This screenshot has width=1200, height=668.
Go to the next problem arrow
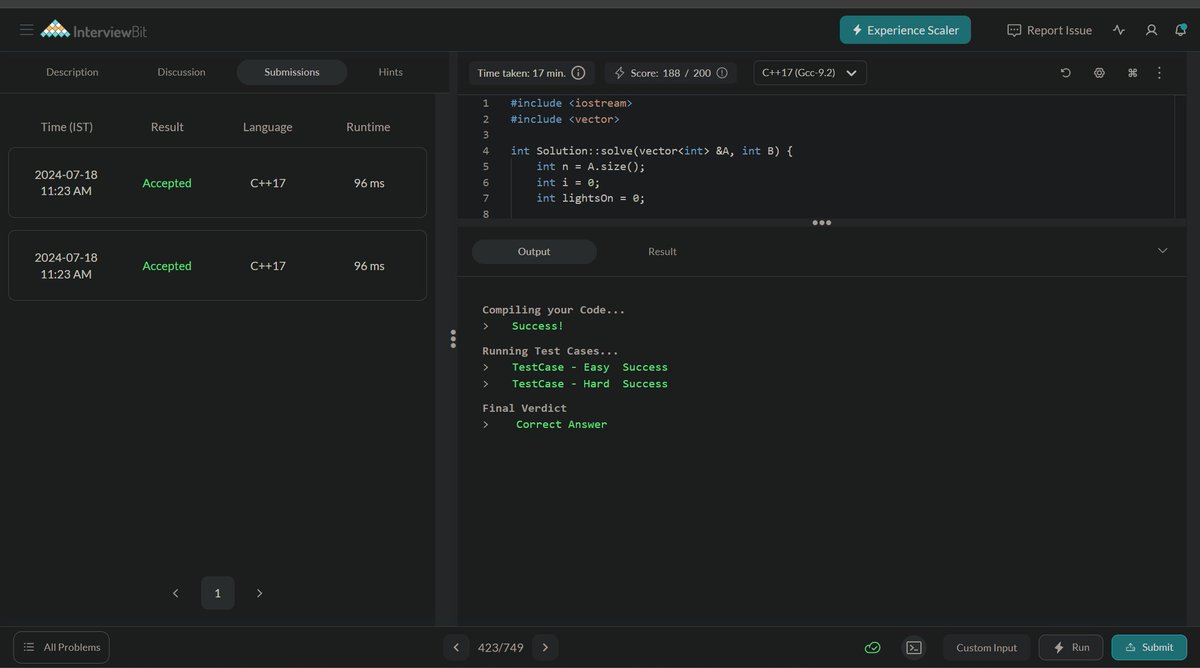[x=545, y=647]
